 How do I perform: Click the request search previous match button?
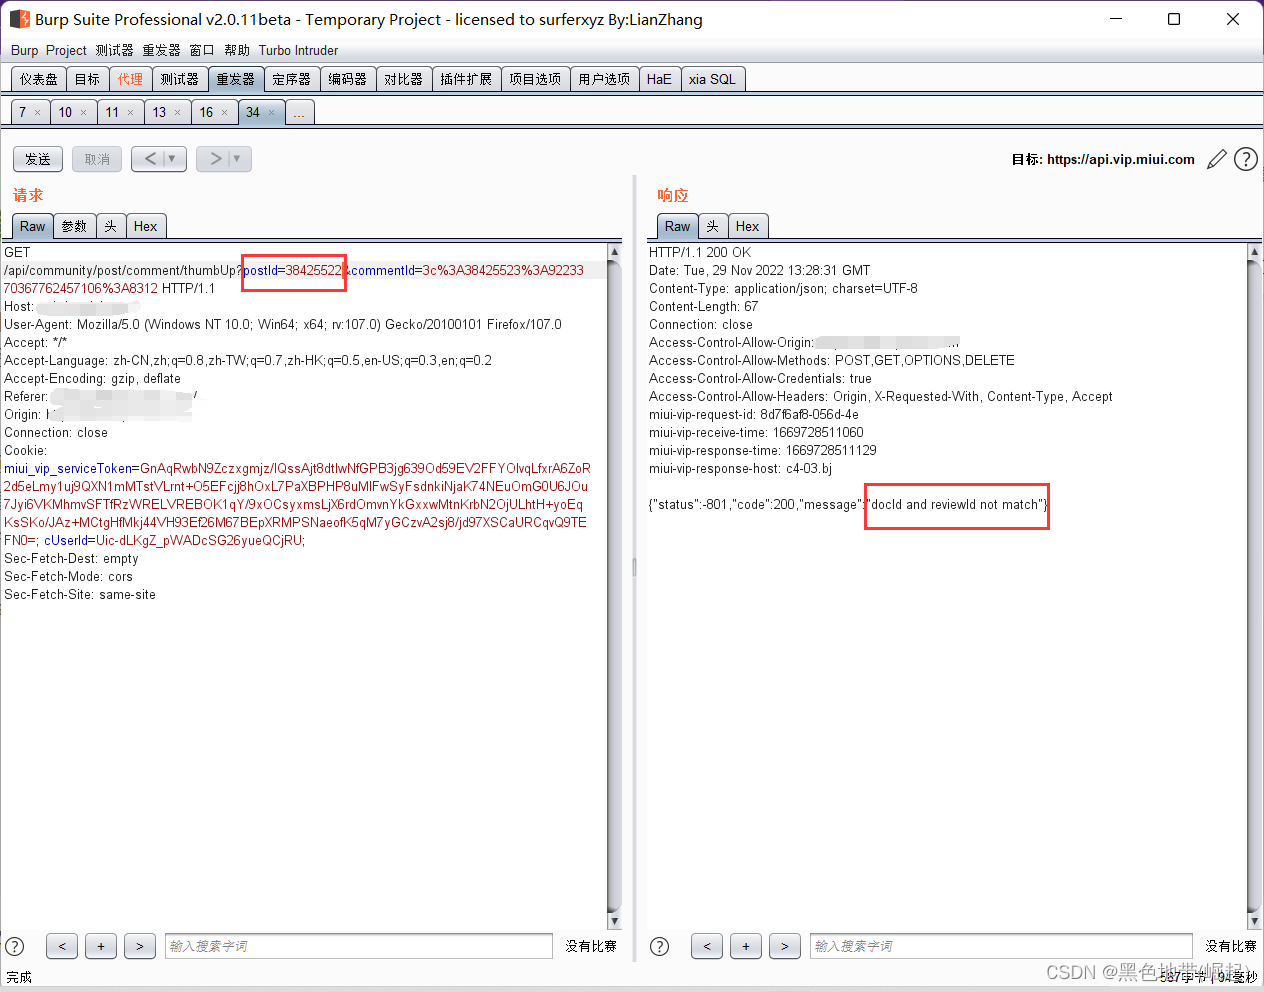pyautogui.click(x=62, y=946)
